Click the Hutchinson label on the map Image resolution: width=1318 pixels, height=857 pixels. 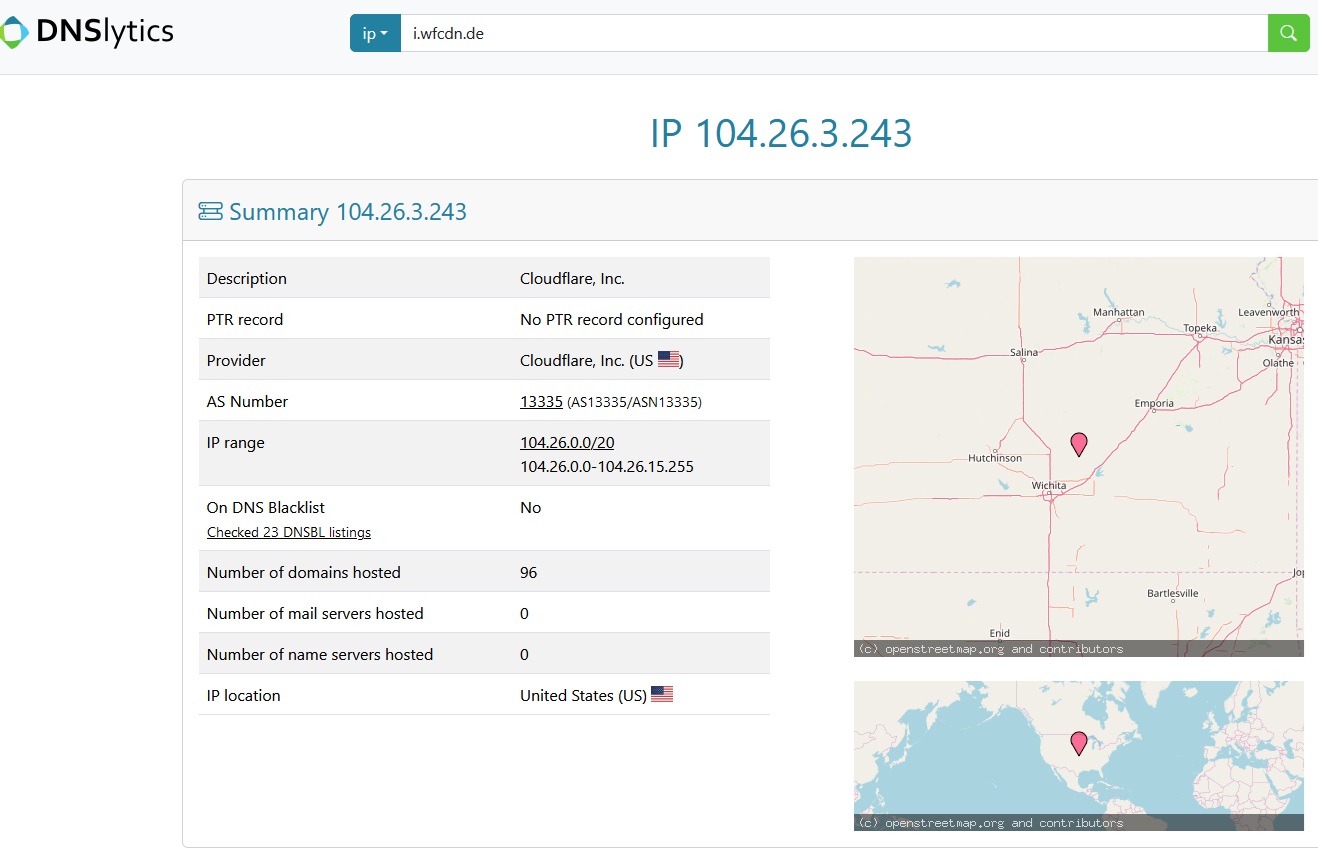pyautogui.click(x=995, y=458)
